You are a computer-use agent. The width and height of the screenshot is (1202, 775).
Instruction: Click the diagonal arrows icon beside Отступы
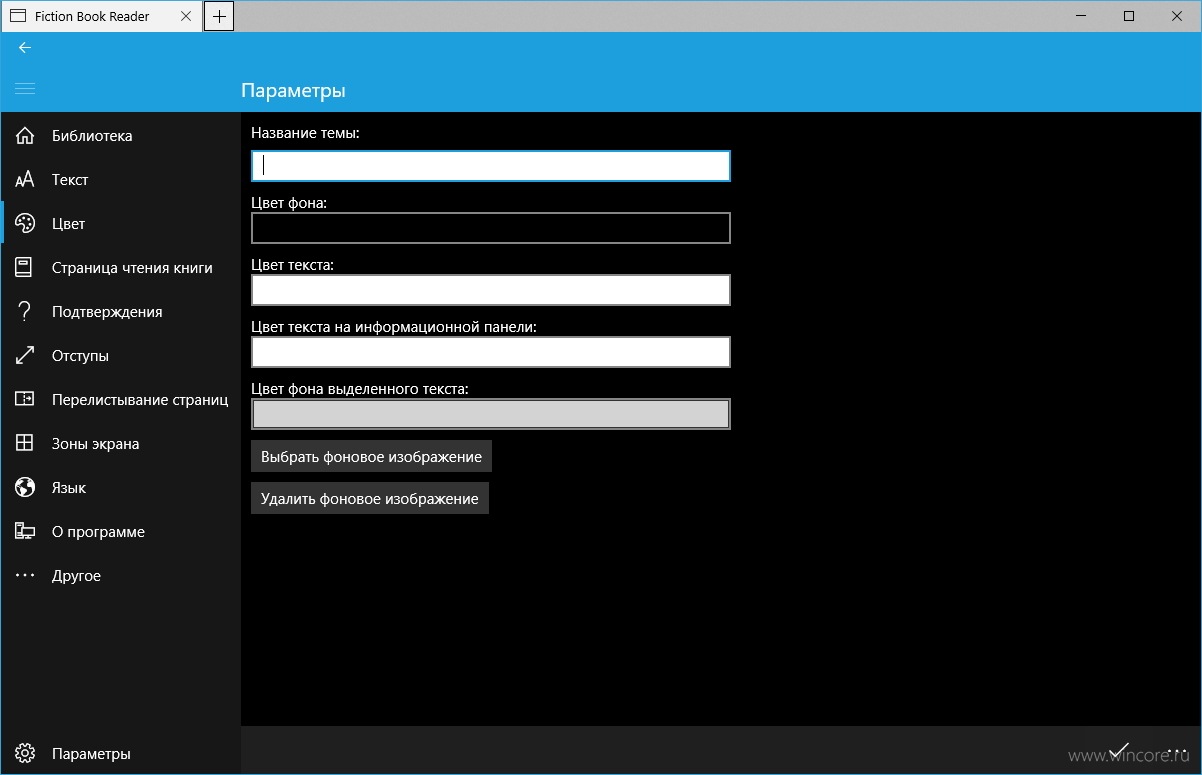point(25,356)
